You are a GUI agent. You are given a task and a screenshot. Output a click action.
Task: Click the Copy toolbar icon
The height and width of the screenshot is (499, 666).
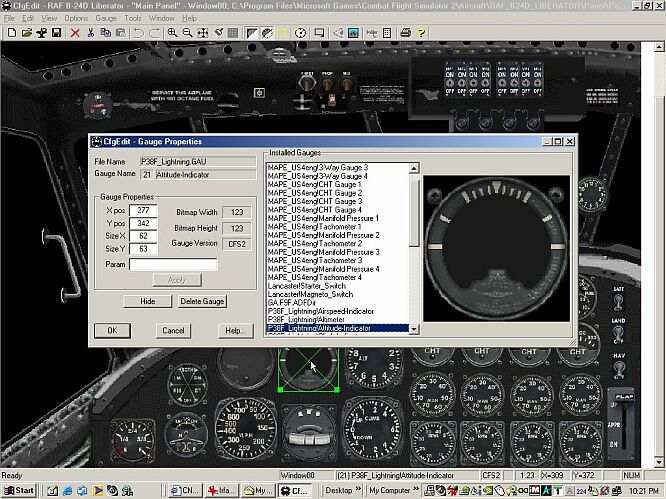[x=105, y=33]
